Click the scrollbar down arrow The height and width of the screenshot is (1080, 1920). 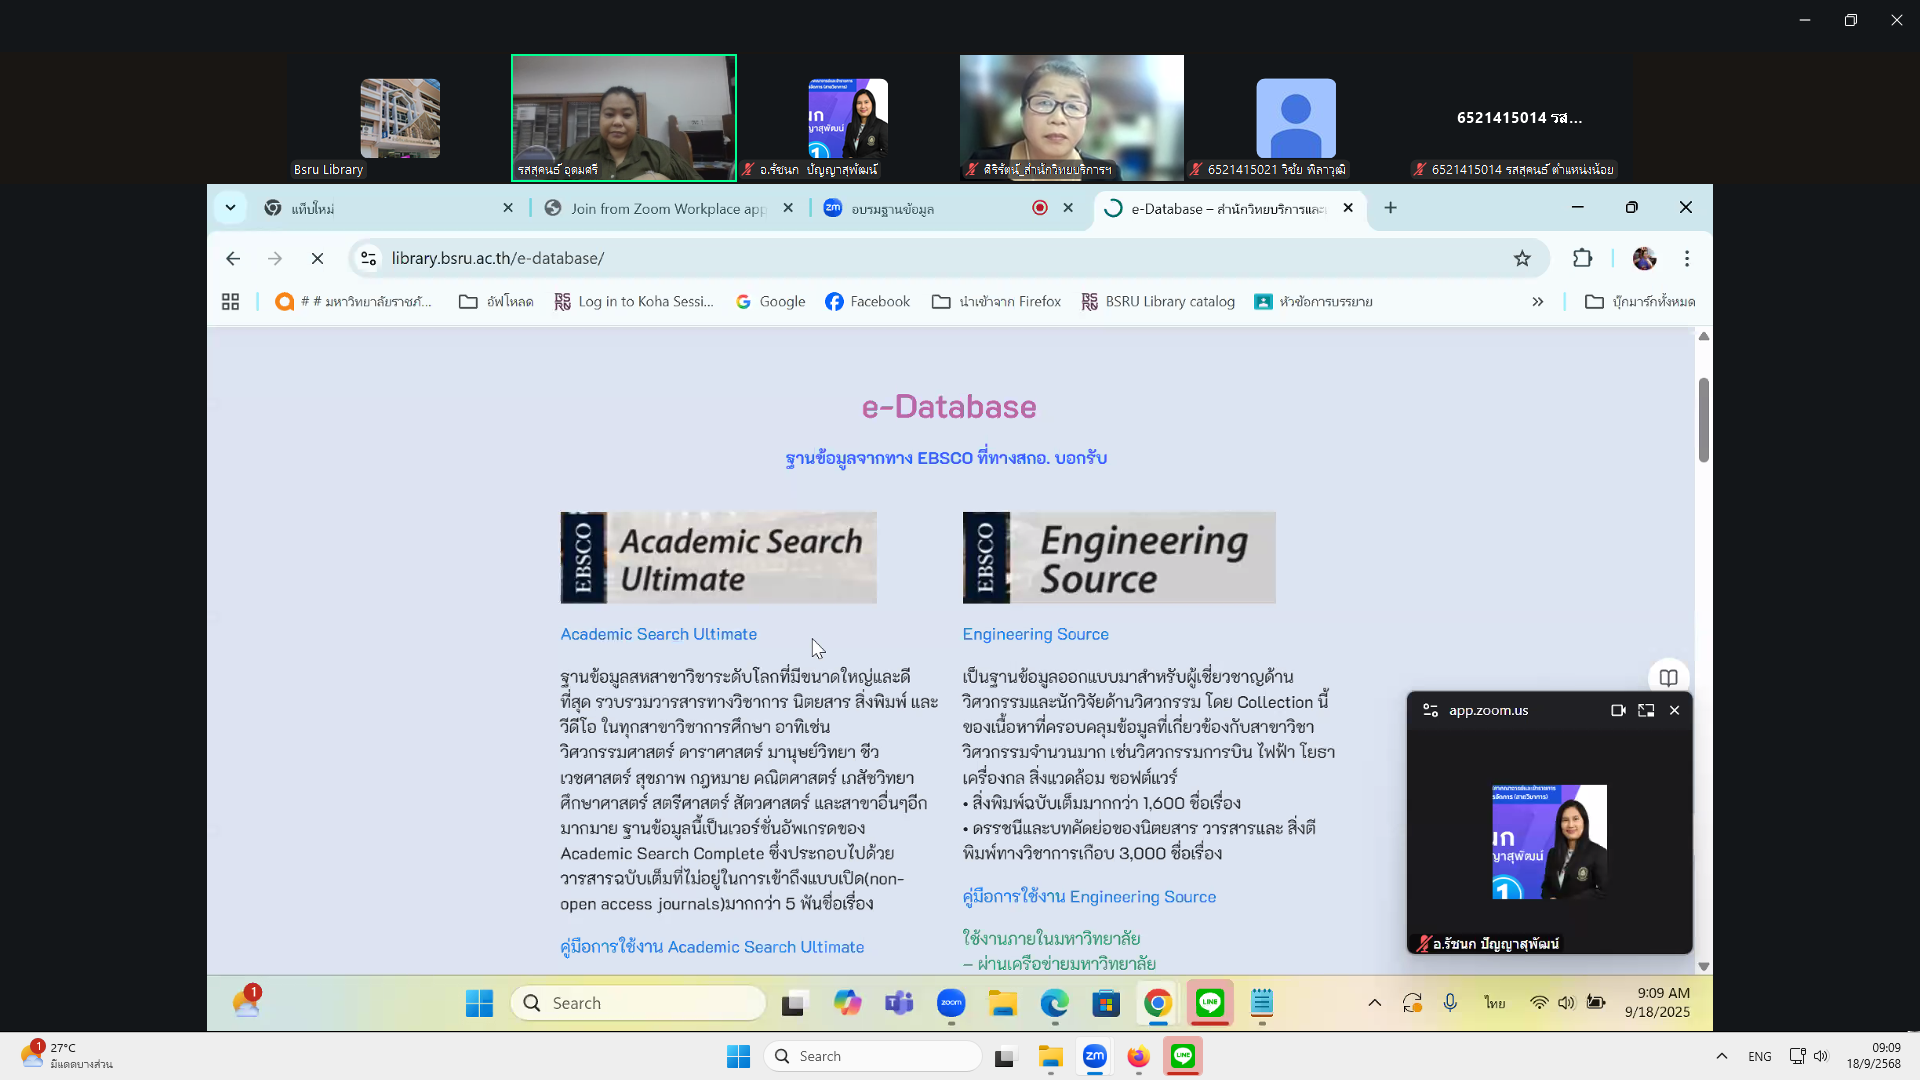(x=1704, y=966)
